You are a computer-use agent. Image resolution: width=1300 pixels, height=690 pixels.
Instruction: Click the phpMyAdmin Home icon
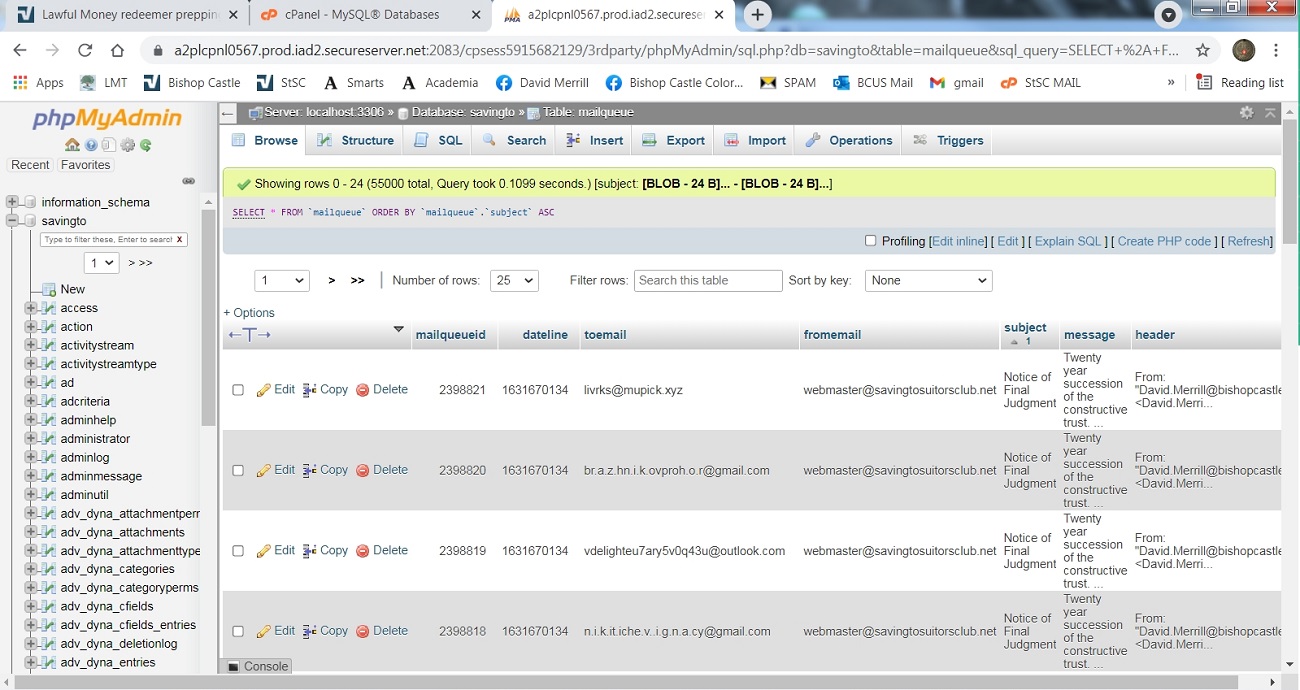tap(72, 145)
